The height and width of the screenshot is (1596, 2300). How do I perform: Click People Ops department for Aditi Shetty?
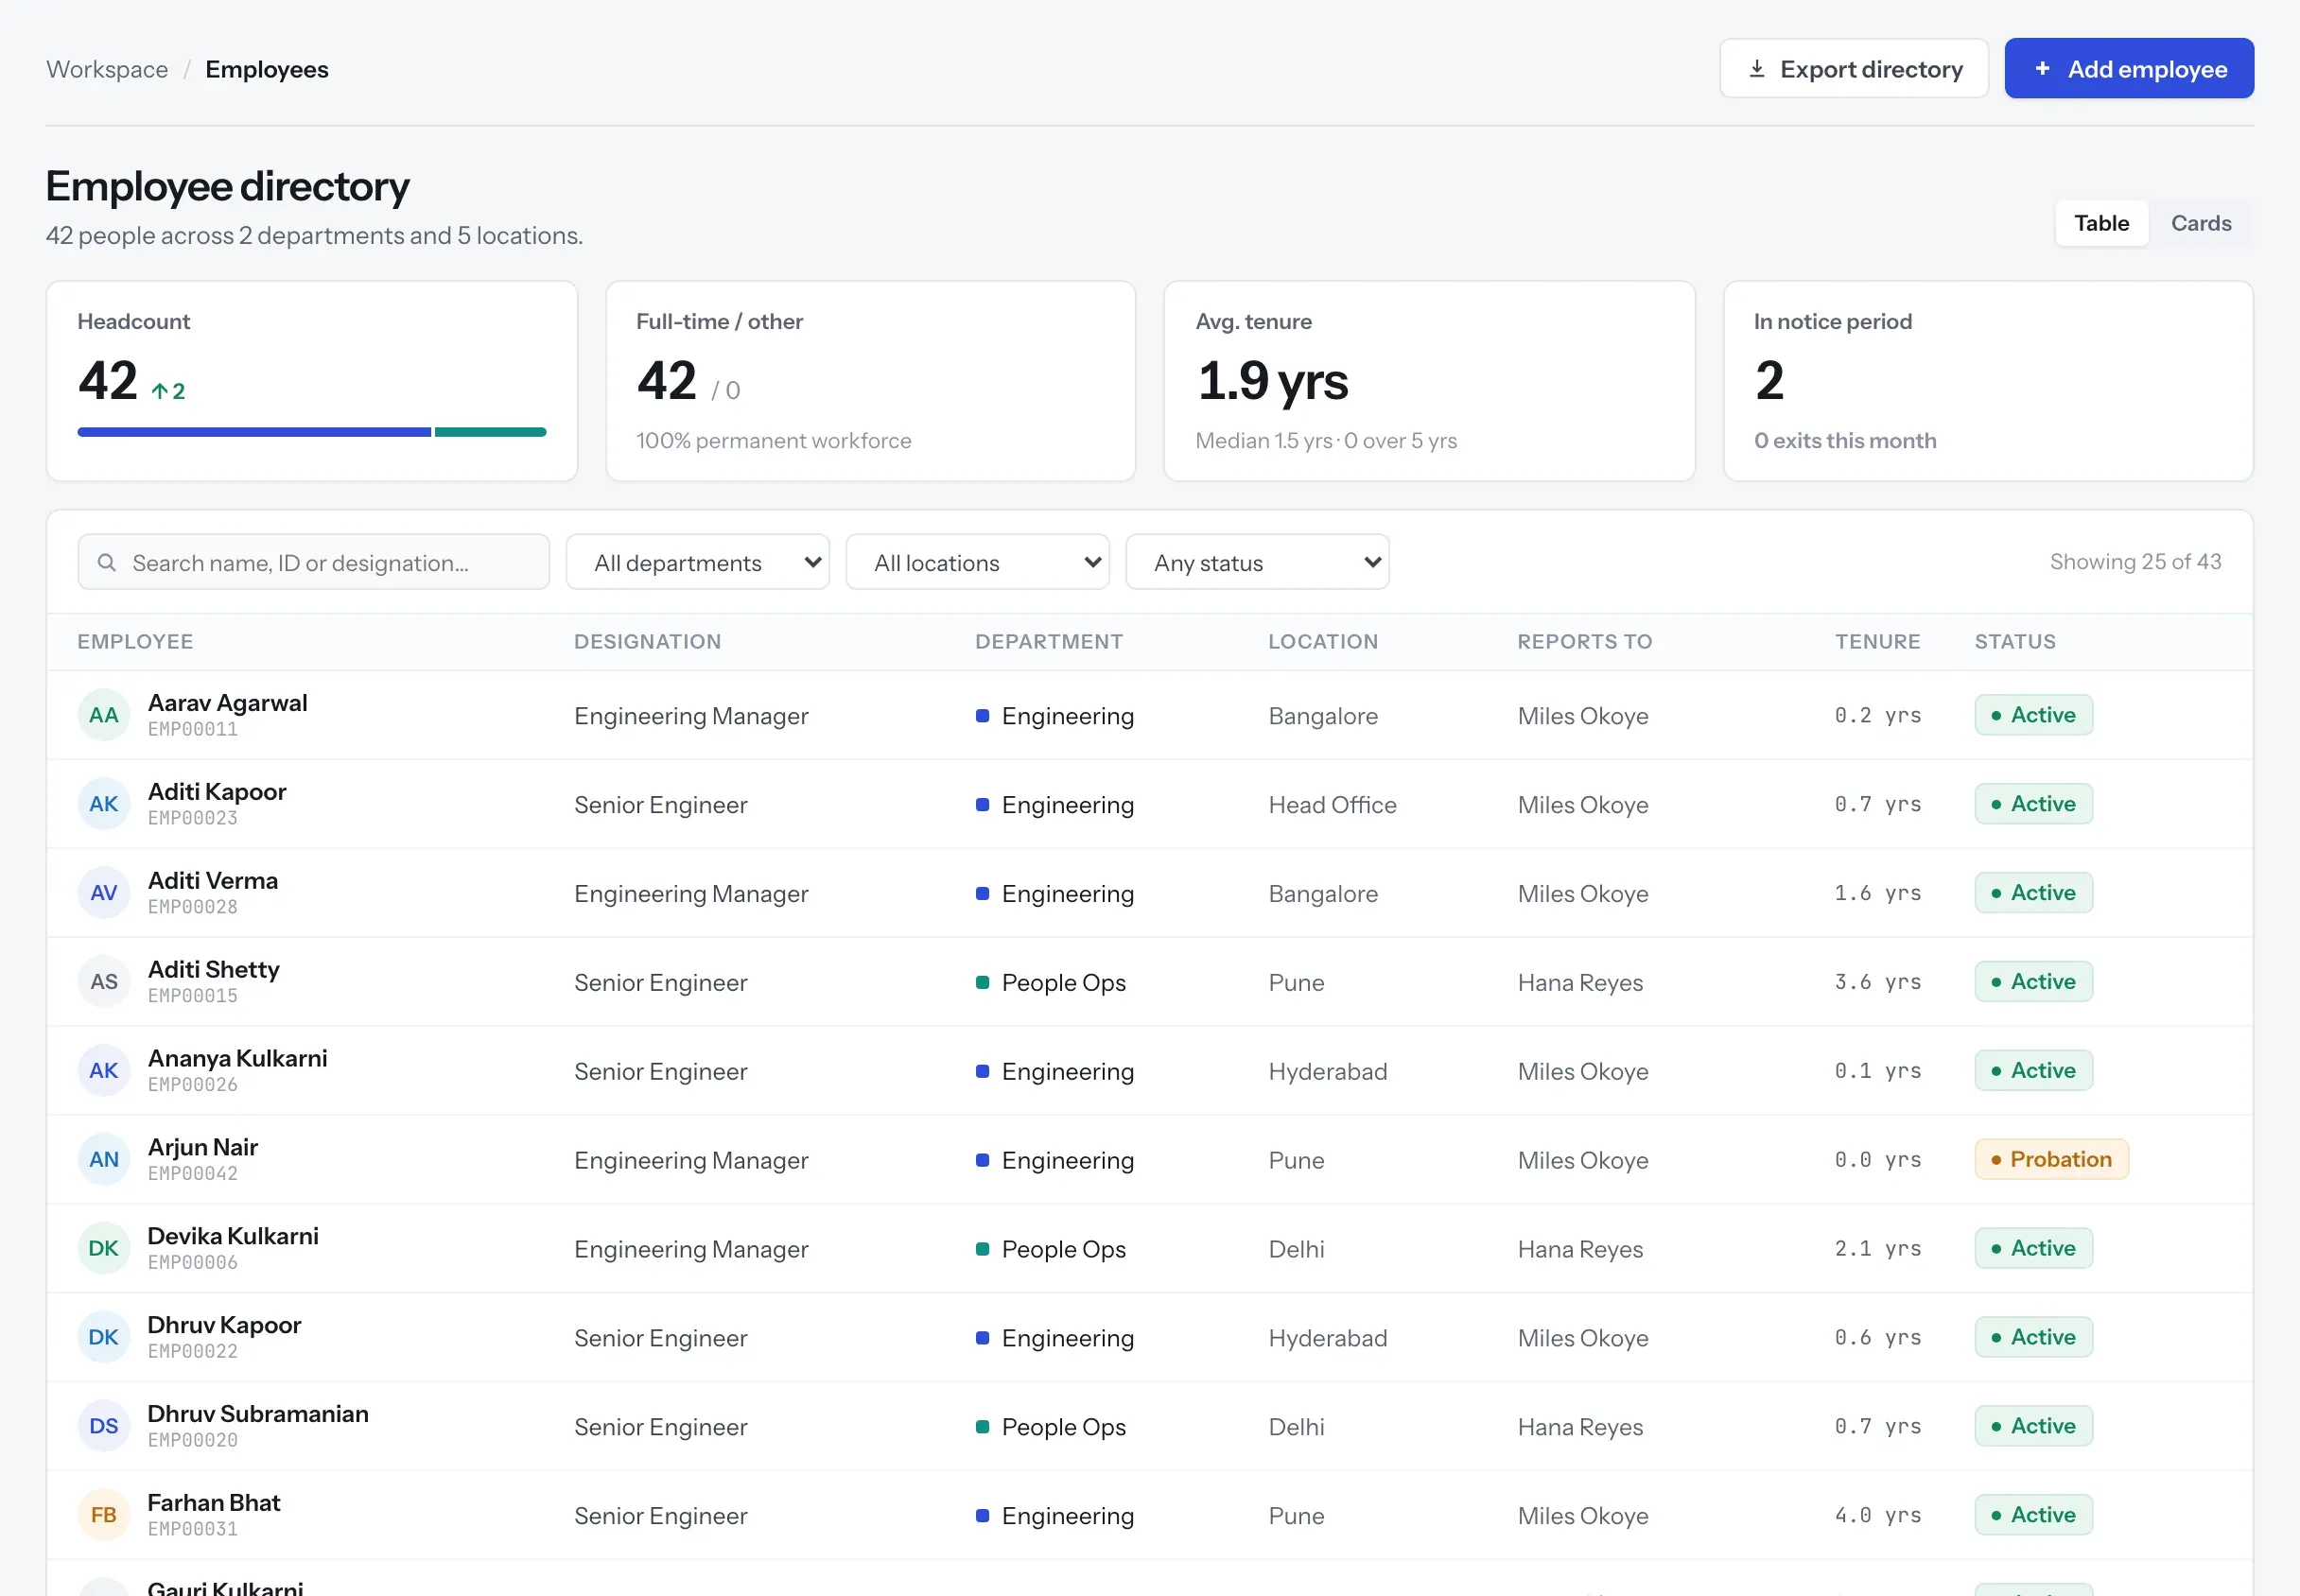1051,983
